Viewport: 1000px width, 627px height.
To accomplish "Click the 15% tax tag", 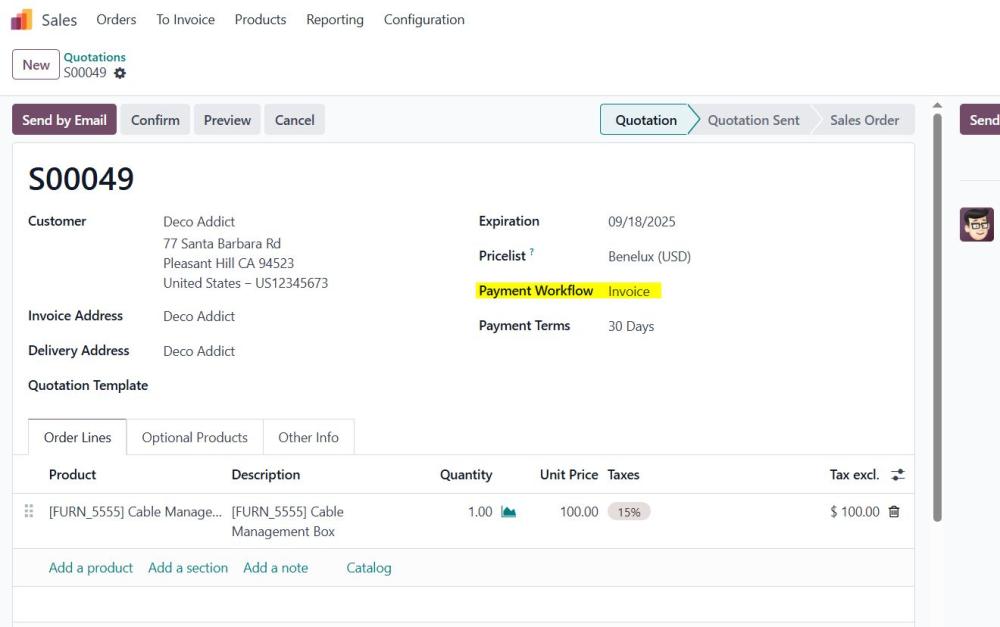I will [x=629, y=512].
